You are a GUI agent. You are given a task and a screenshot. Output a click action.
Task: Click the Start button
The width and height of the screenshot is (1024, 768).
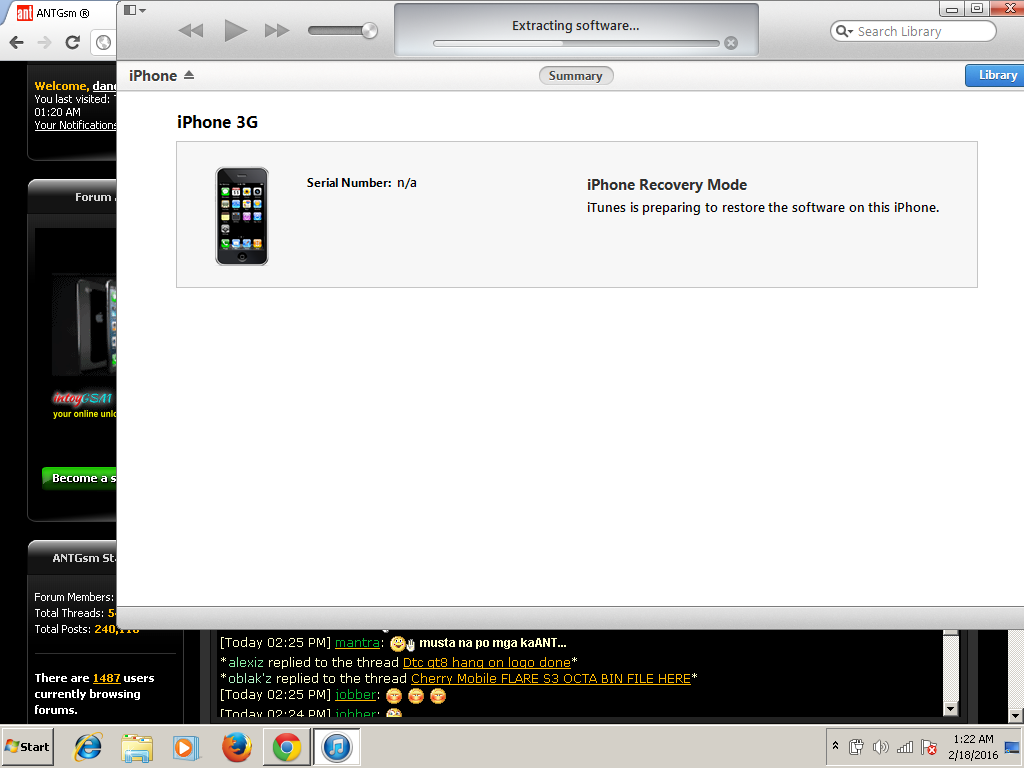tap(28, 747)
